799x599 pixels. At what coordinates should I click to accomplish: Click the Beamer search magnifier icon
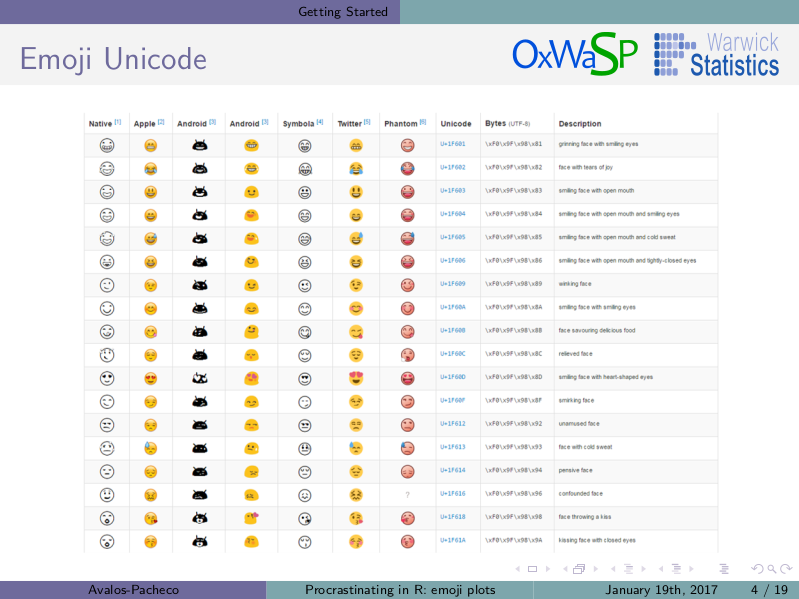pos(772,569)
